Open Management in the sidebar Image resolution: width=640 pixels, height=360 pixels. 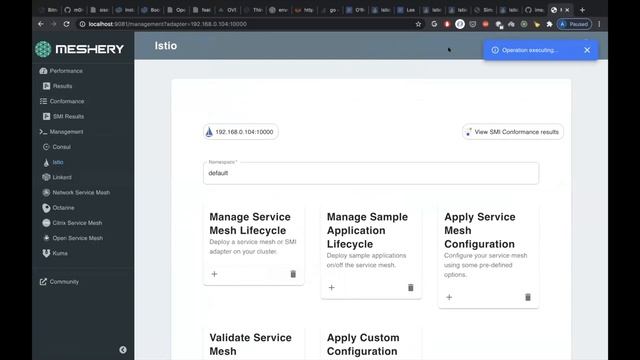point(67,132)
